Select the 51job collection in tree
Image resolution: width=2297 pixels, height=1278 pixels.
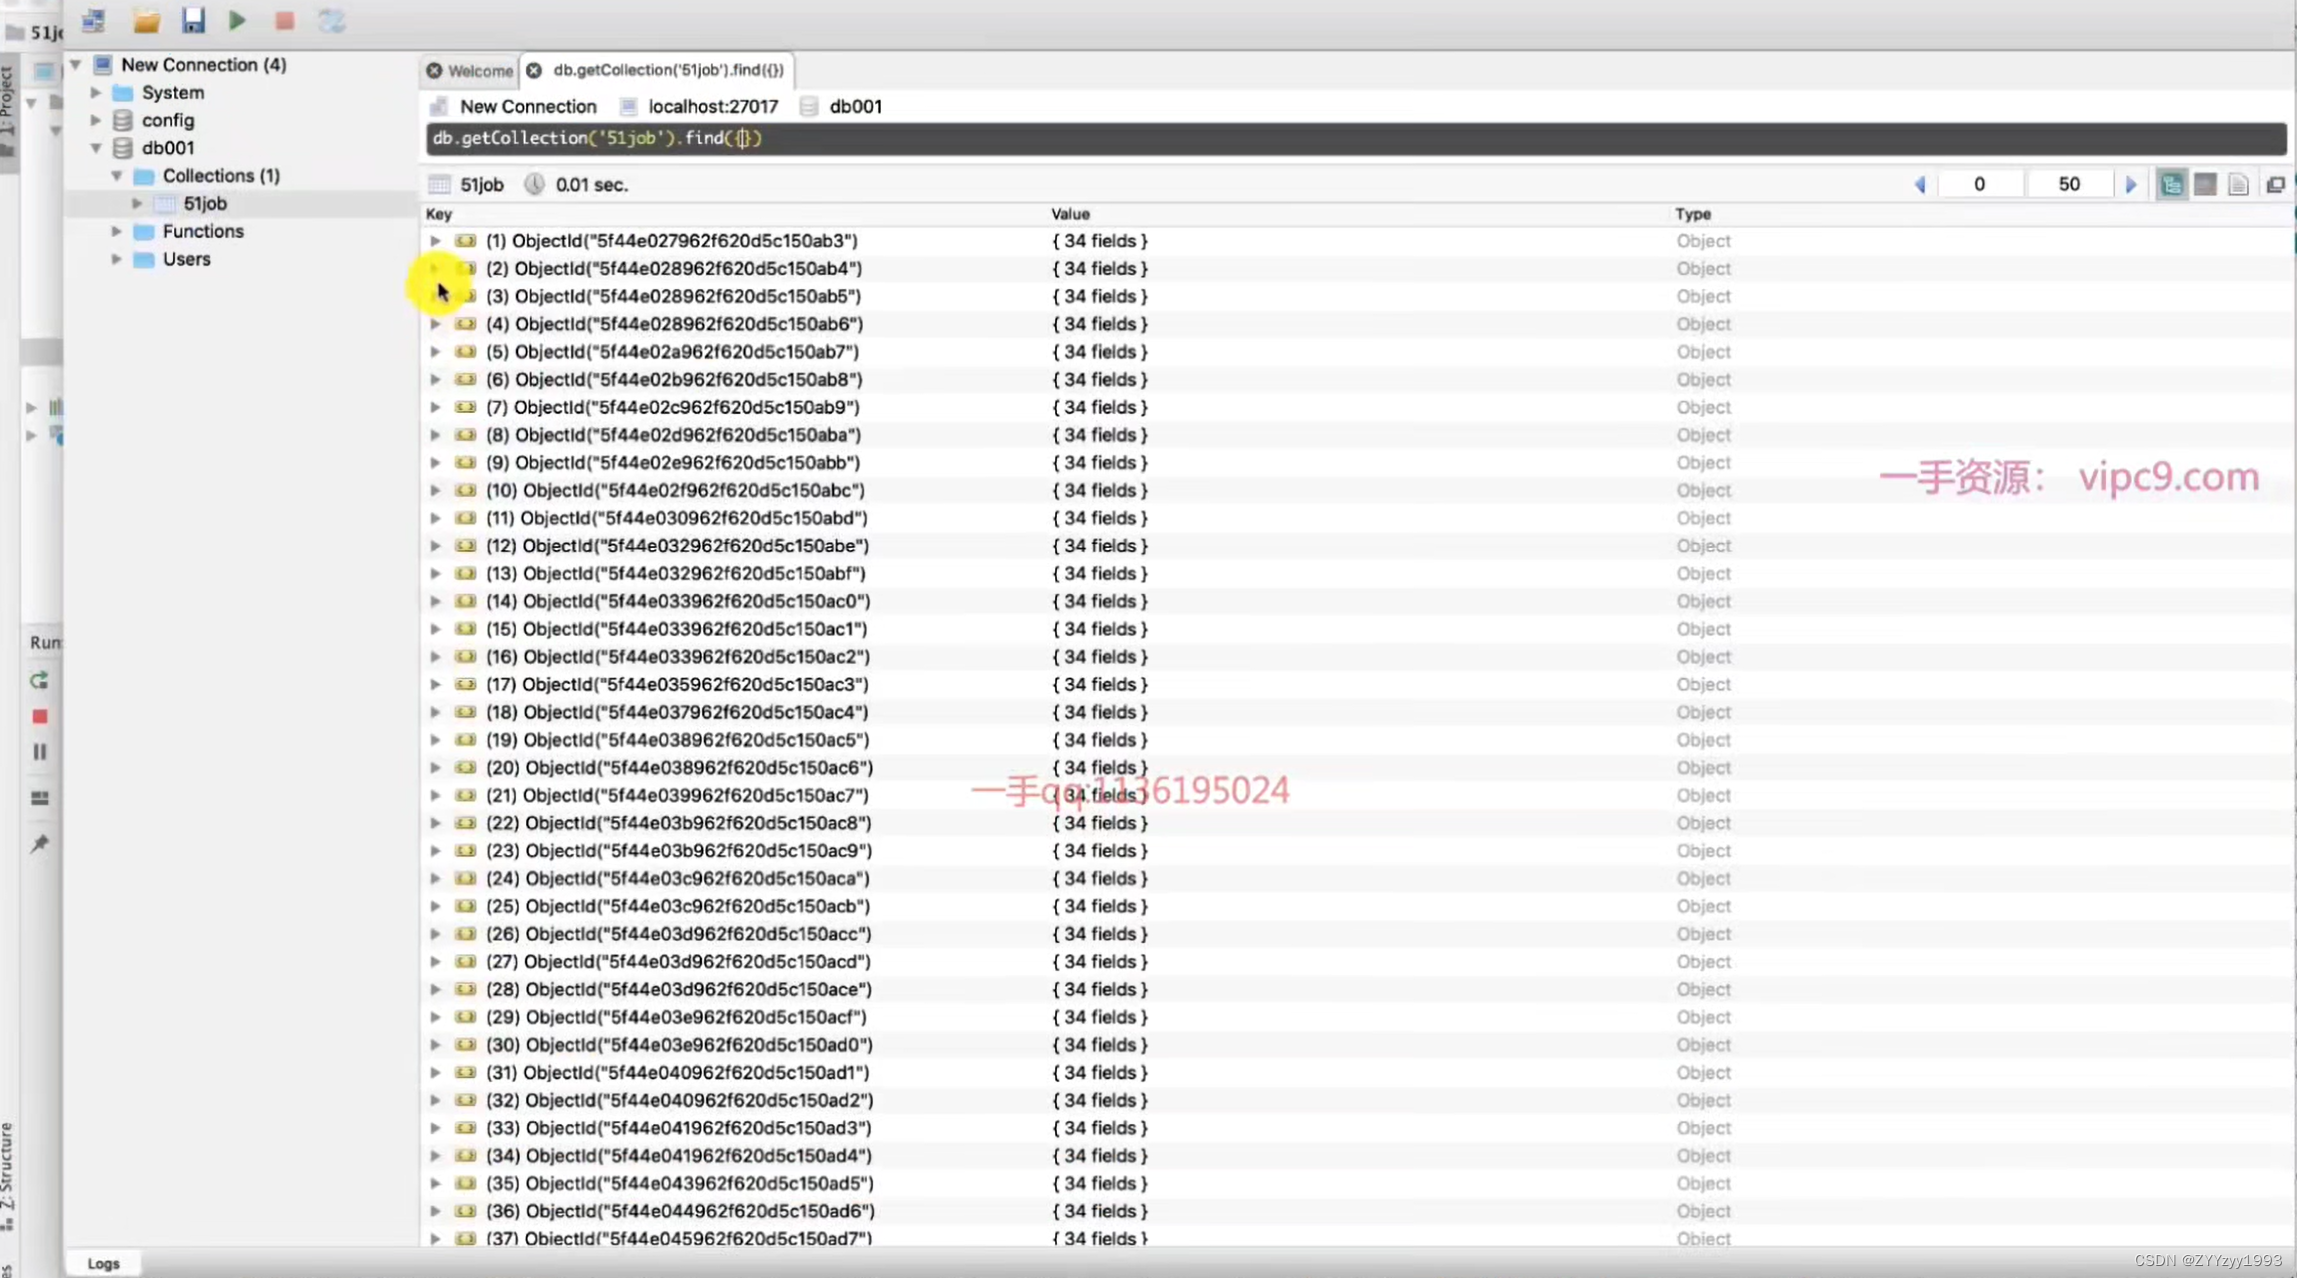pos(205,203)
